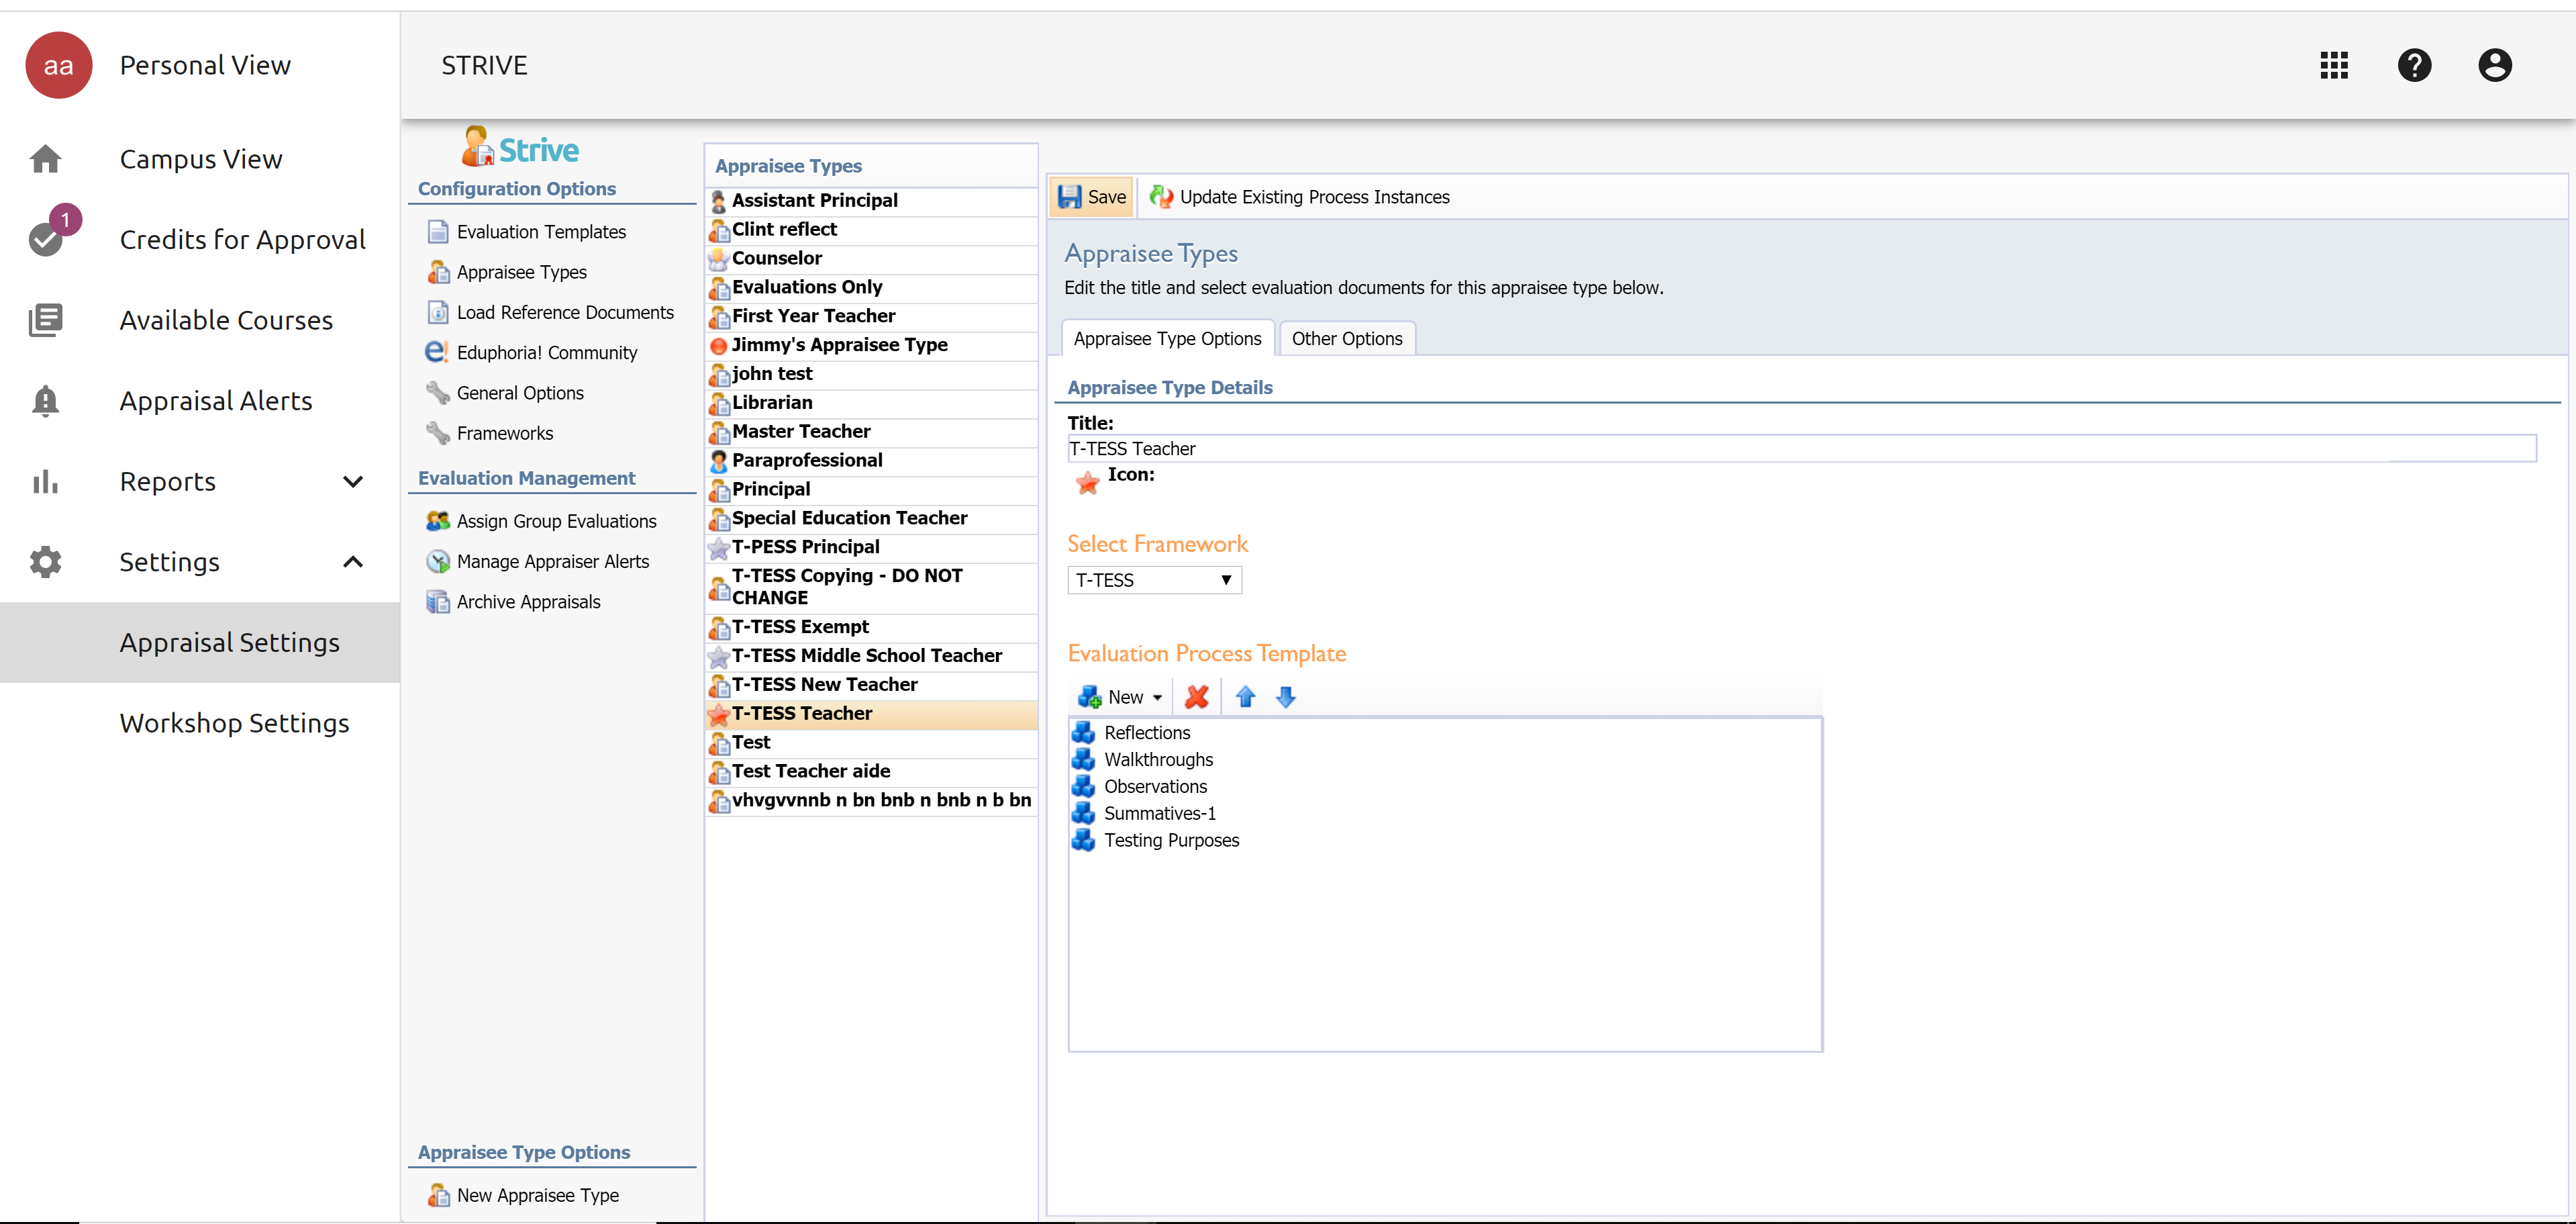Switch to Appraisee Type Options tab
The height and width of the screenshot is (1224, 2576).
tap(1167, 339)
